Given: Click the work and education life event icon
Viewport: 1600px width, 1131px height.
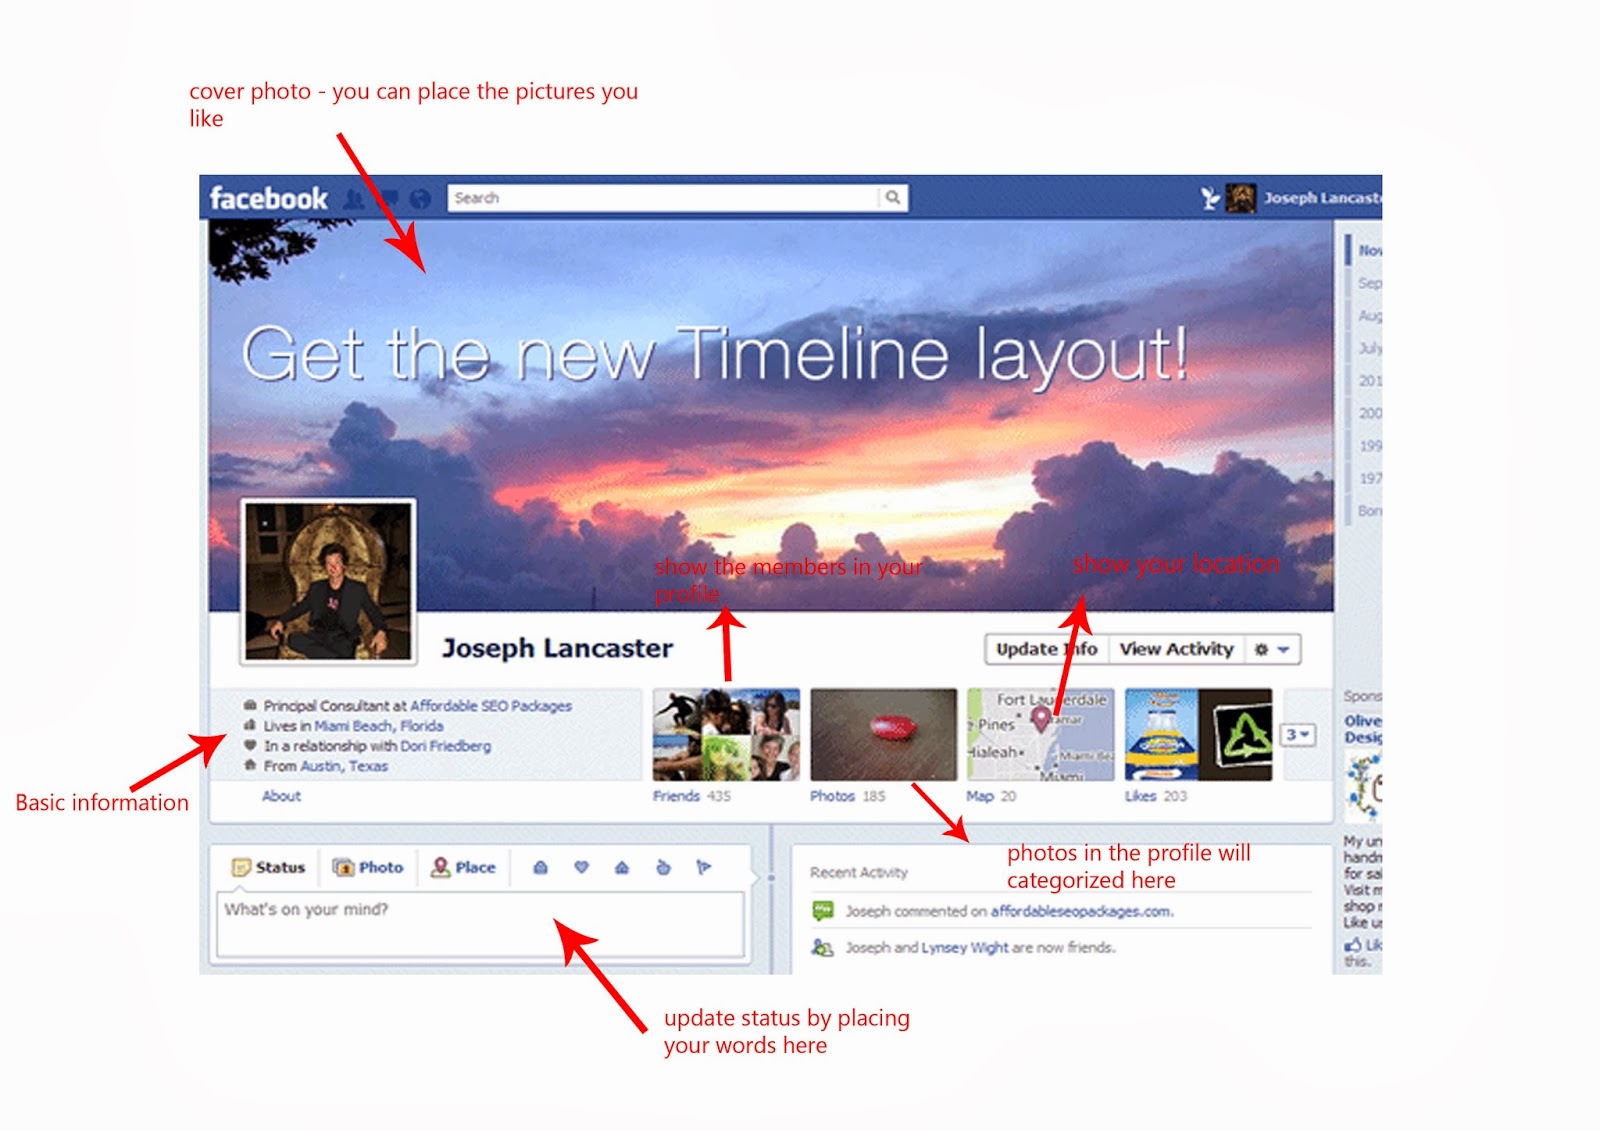Looking at the screenshot, I should pos(540,867).
